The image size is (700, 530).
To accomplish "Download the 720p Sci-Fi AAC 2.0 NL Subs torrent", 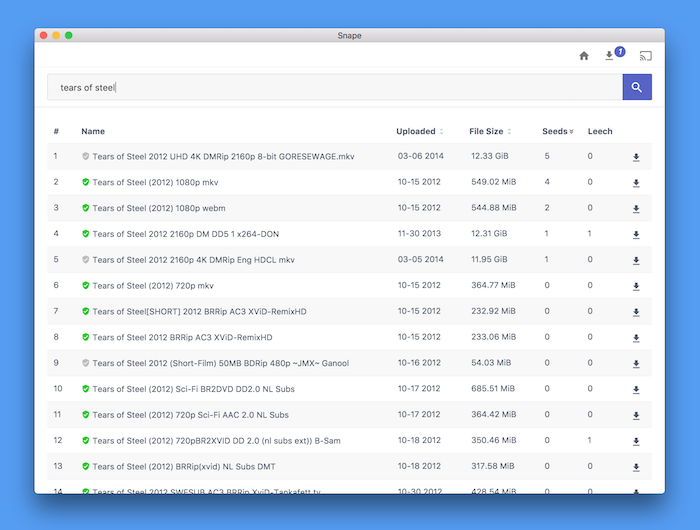I will [636, 416].
